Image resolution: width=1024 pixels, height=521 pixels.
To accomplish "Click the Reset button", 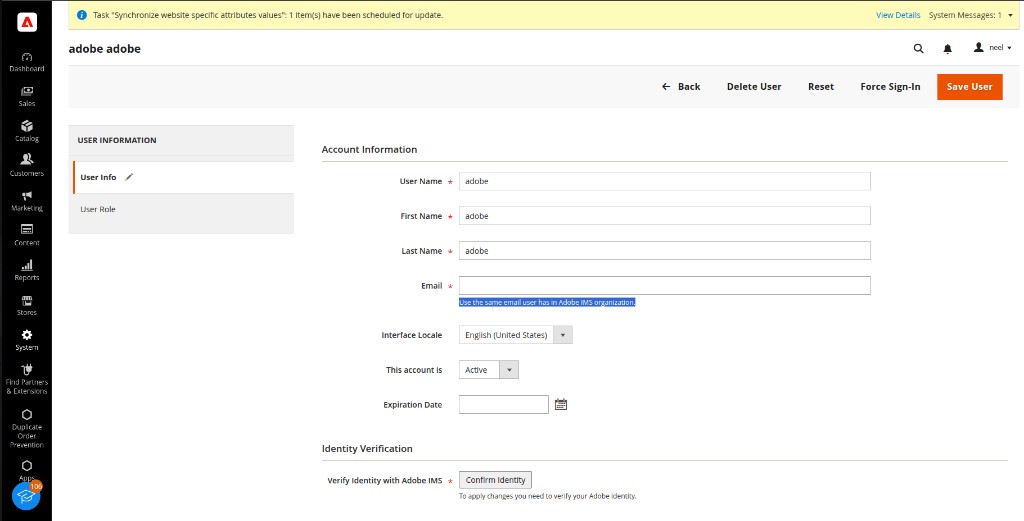I will point(821,87).
